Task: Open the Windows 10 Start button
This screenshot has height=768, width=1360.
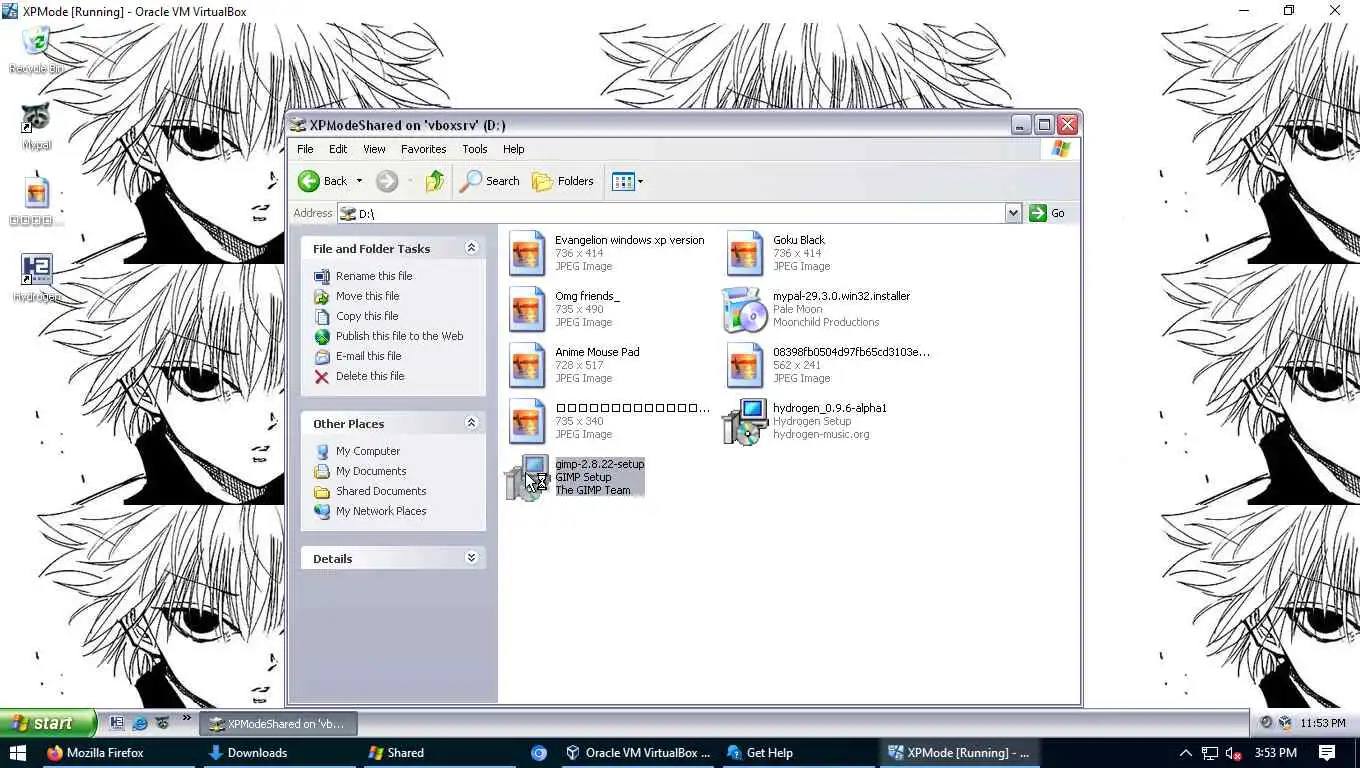Action: (17, 753)
